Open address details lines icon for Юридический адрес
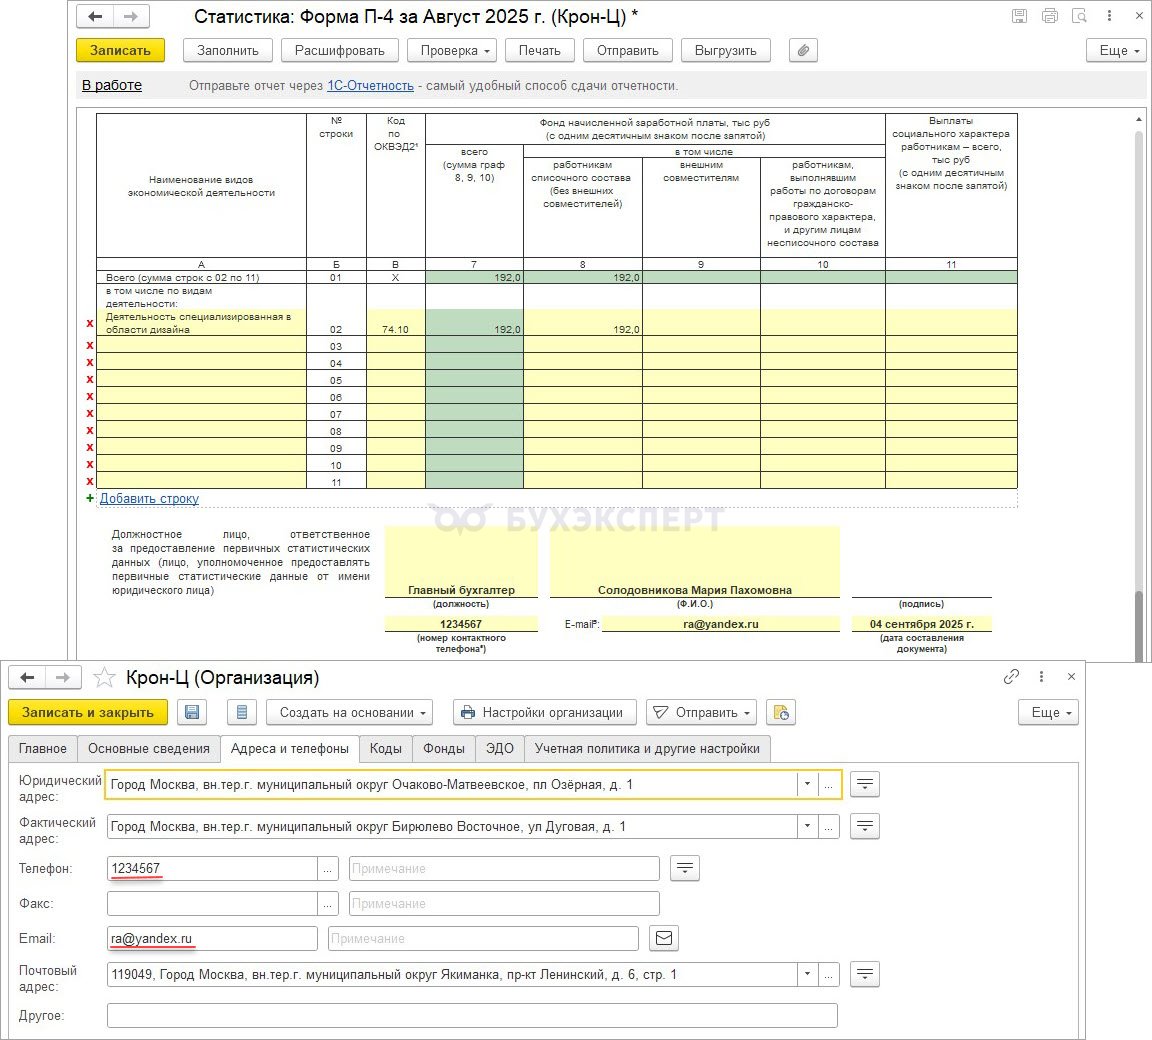The image size is (1152, 1040). [865, 784]
